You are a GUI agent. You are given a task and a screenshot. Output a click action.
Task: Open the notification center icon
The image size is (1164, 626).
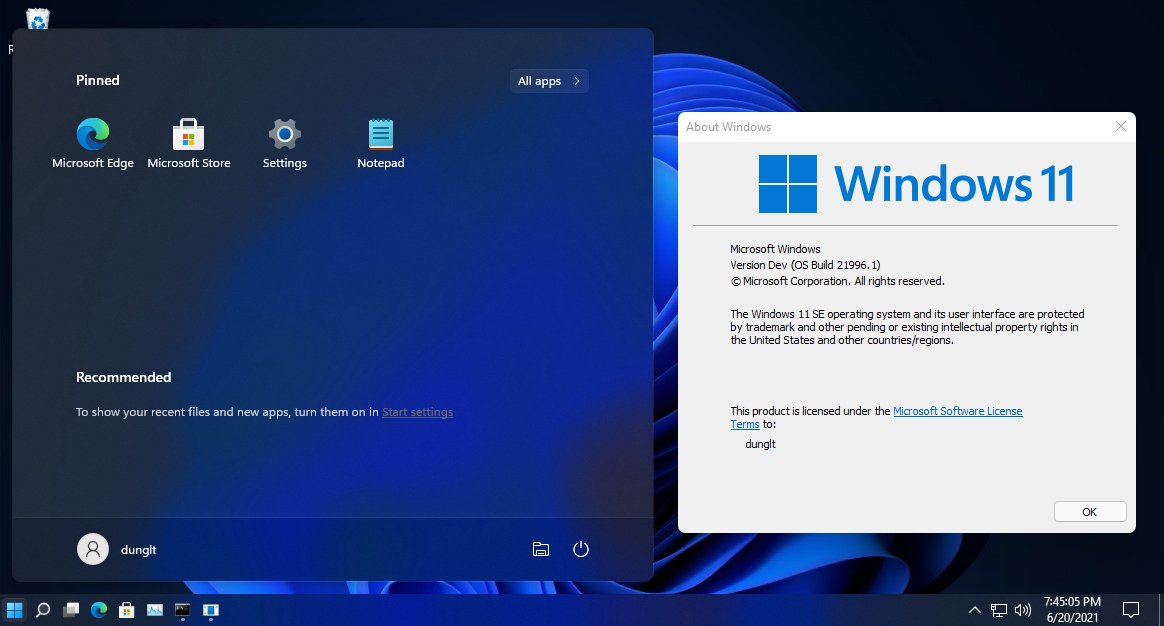pyautogui.click(x=1131, y=610)
